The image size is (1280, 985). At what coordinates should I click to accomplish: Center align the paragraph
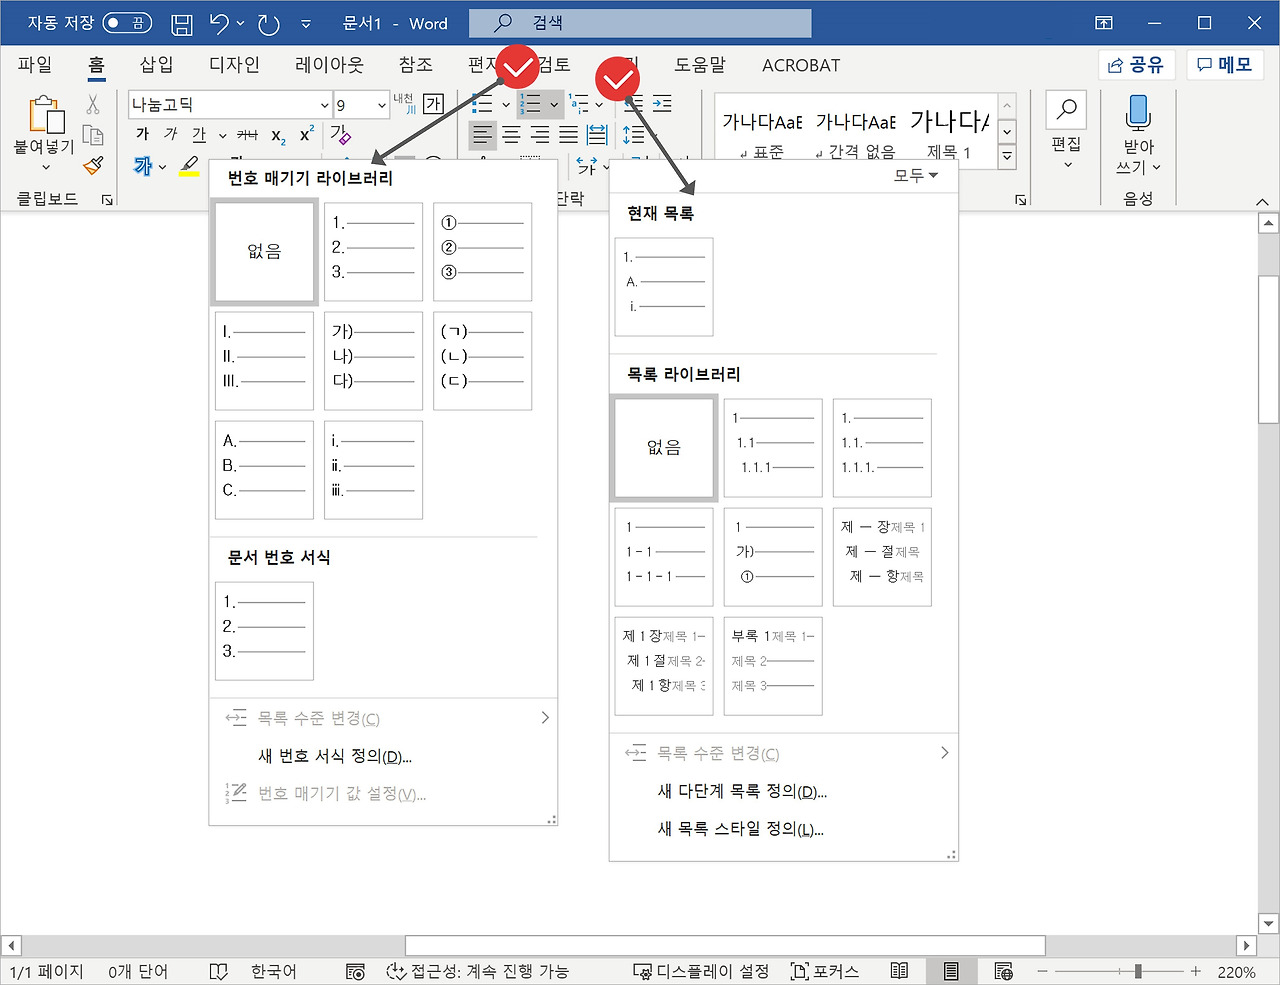coord(511,135)
